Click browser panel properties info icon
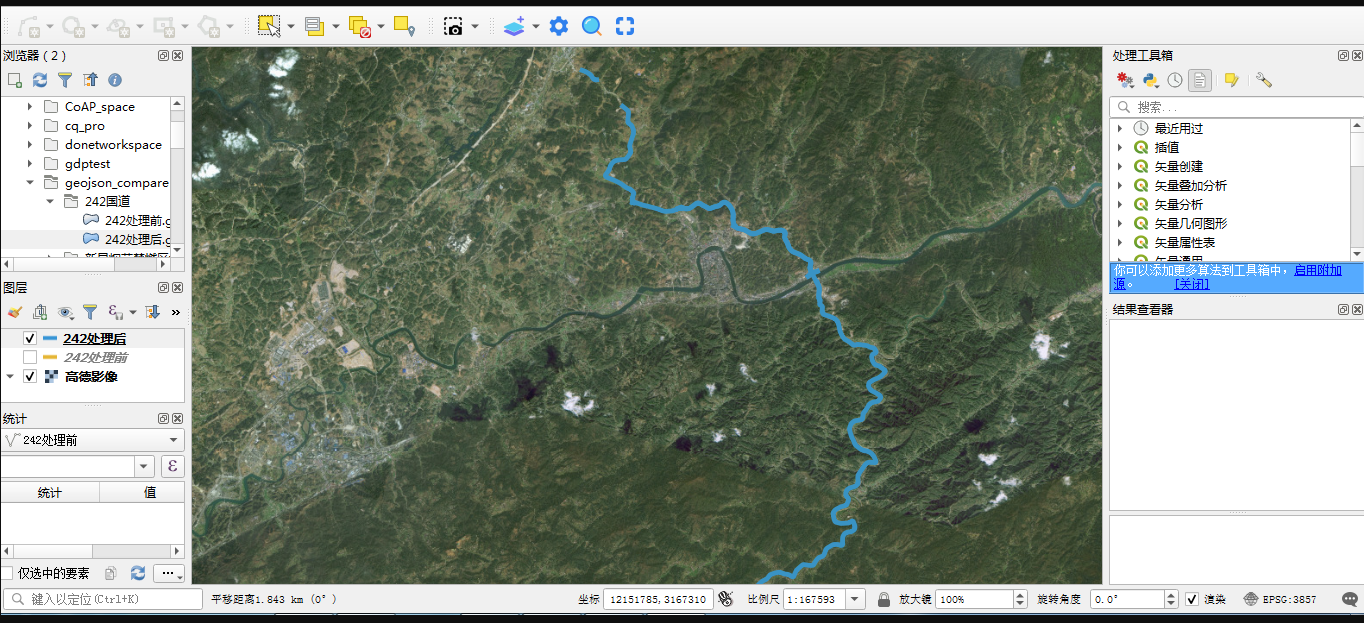The width and height of the screenshot is (1364, 623). pyautogui.click(x=115, y=80)
